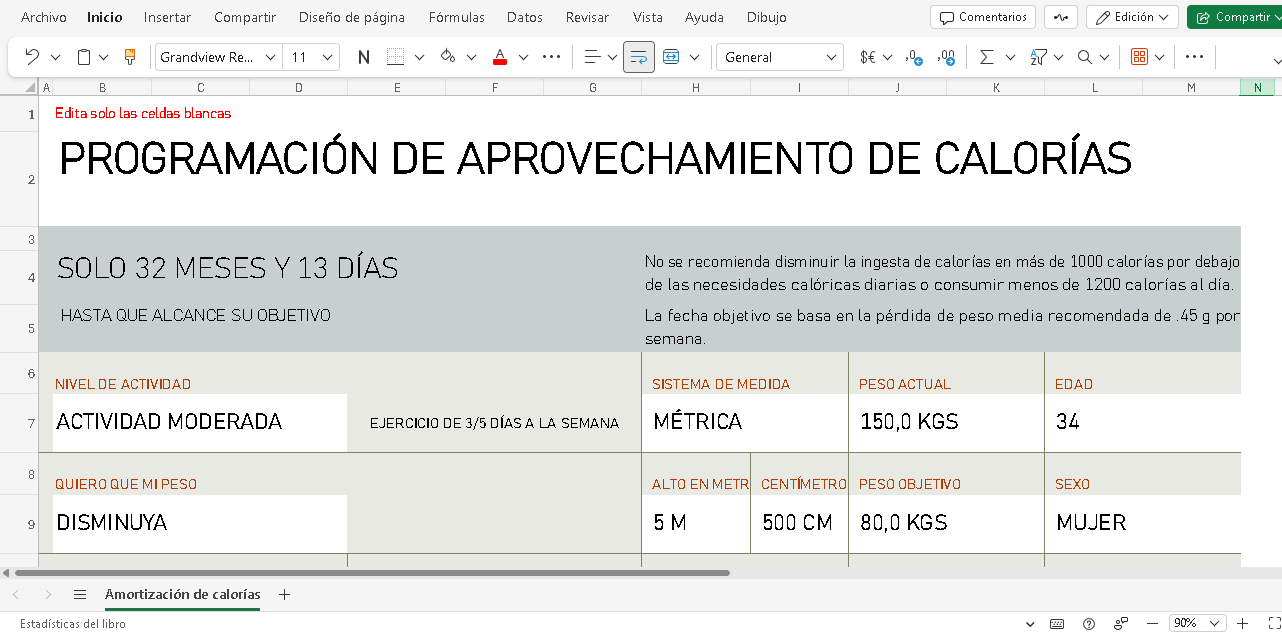
Task: Click the Find magnifier icon
Action: coord(1085,57)
